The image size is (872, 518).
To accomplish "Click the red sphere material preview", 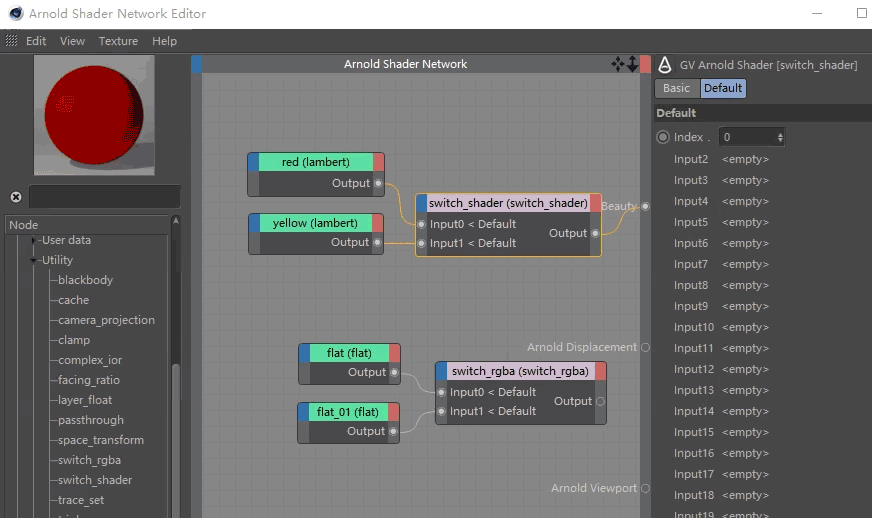I will tap(94, 115).
